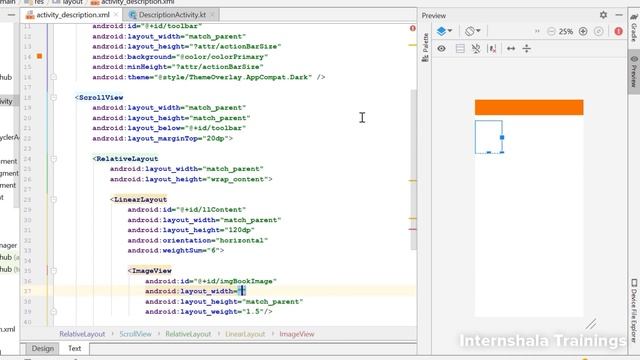Click the vertical align divider icon

pos(527,49)
